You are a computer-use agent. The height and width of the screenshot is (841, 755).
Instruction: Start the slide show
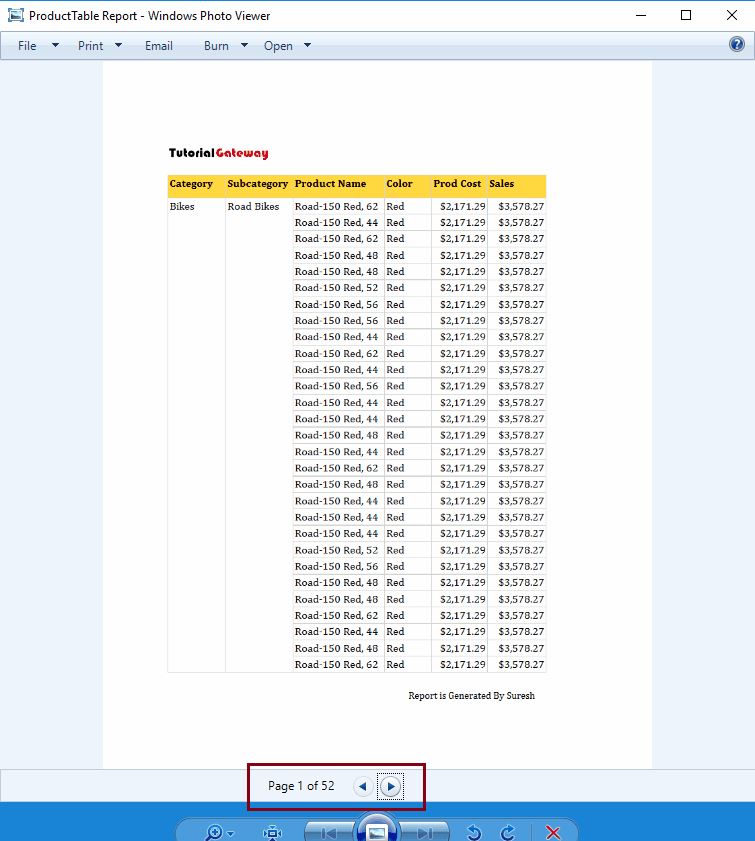pos(376,830)
